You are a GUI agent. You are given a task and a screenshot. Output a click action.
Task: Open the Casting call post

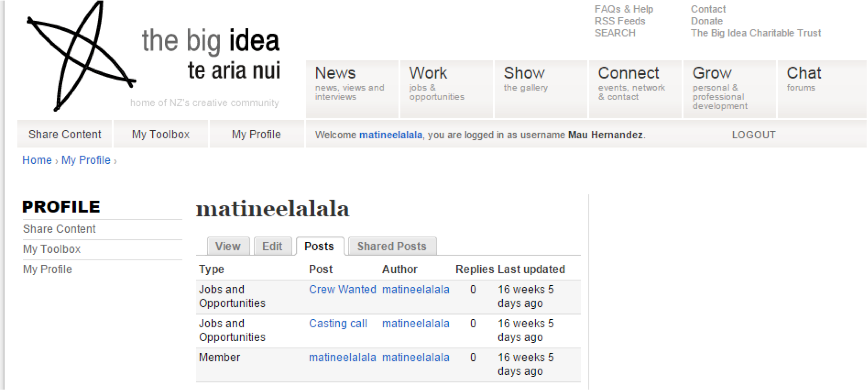(338, 324)
